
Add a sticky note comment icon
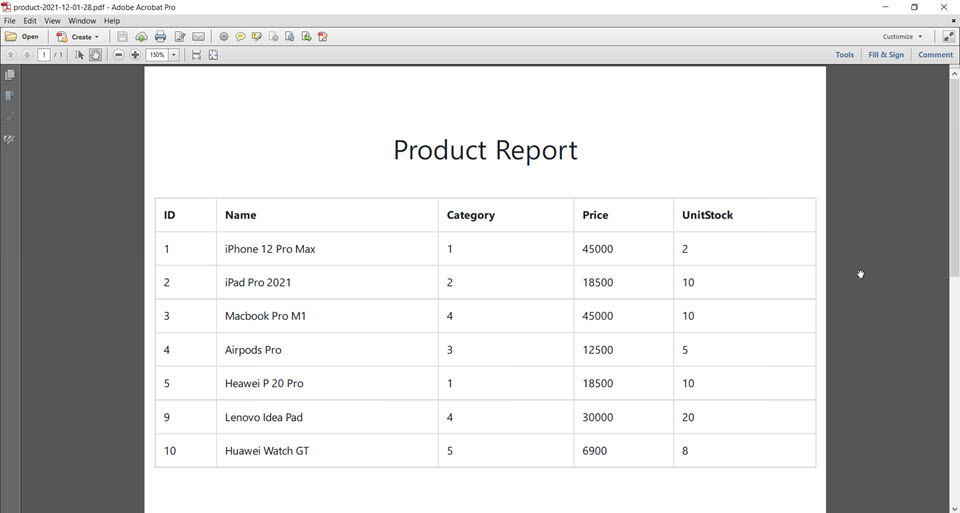tap(240, 37)
